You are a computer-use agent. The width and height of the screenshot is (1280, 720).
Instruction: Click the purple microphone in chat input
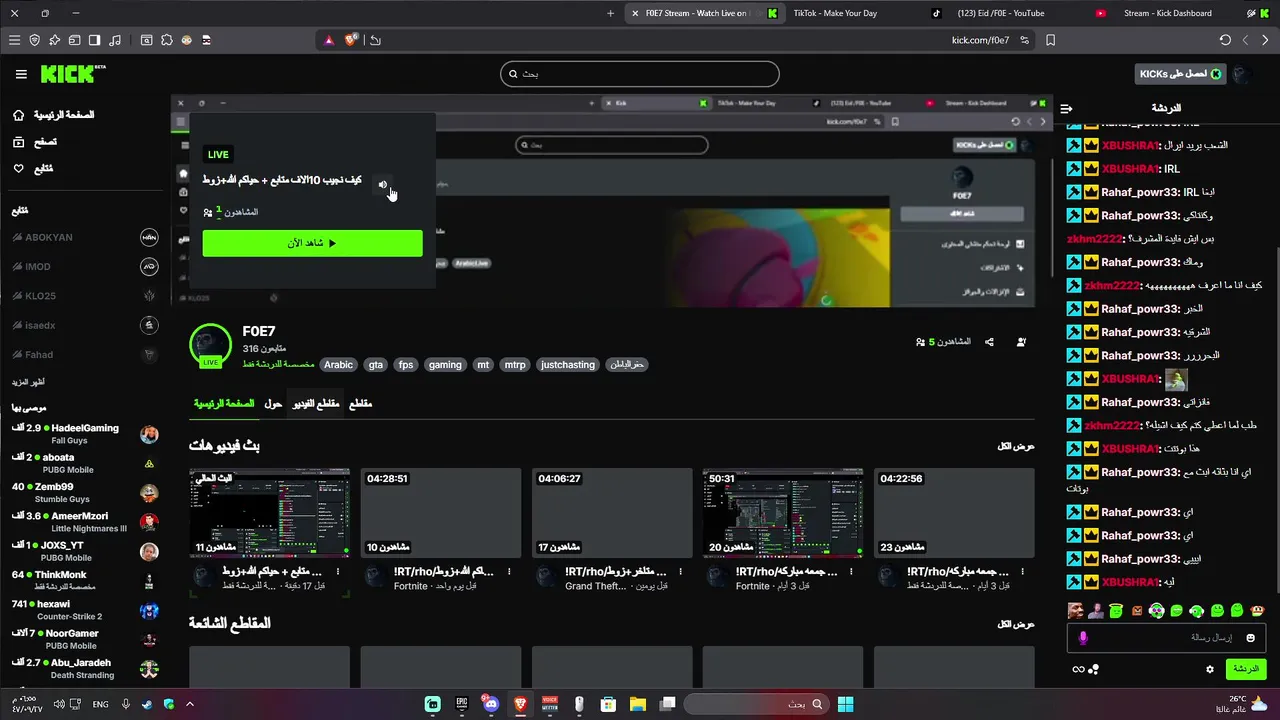[x=1083, y=637]
